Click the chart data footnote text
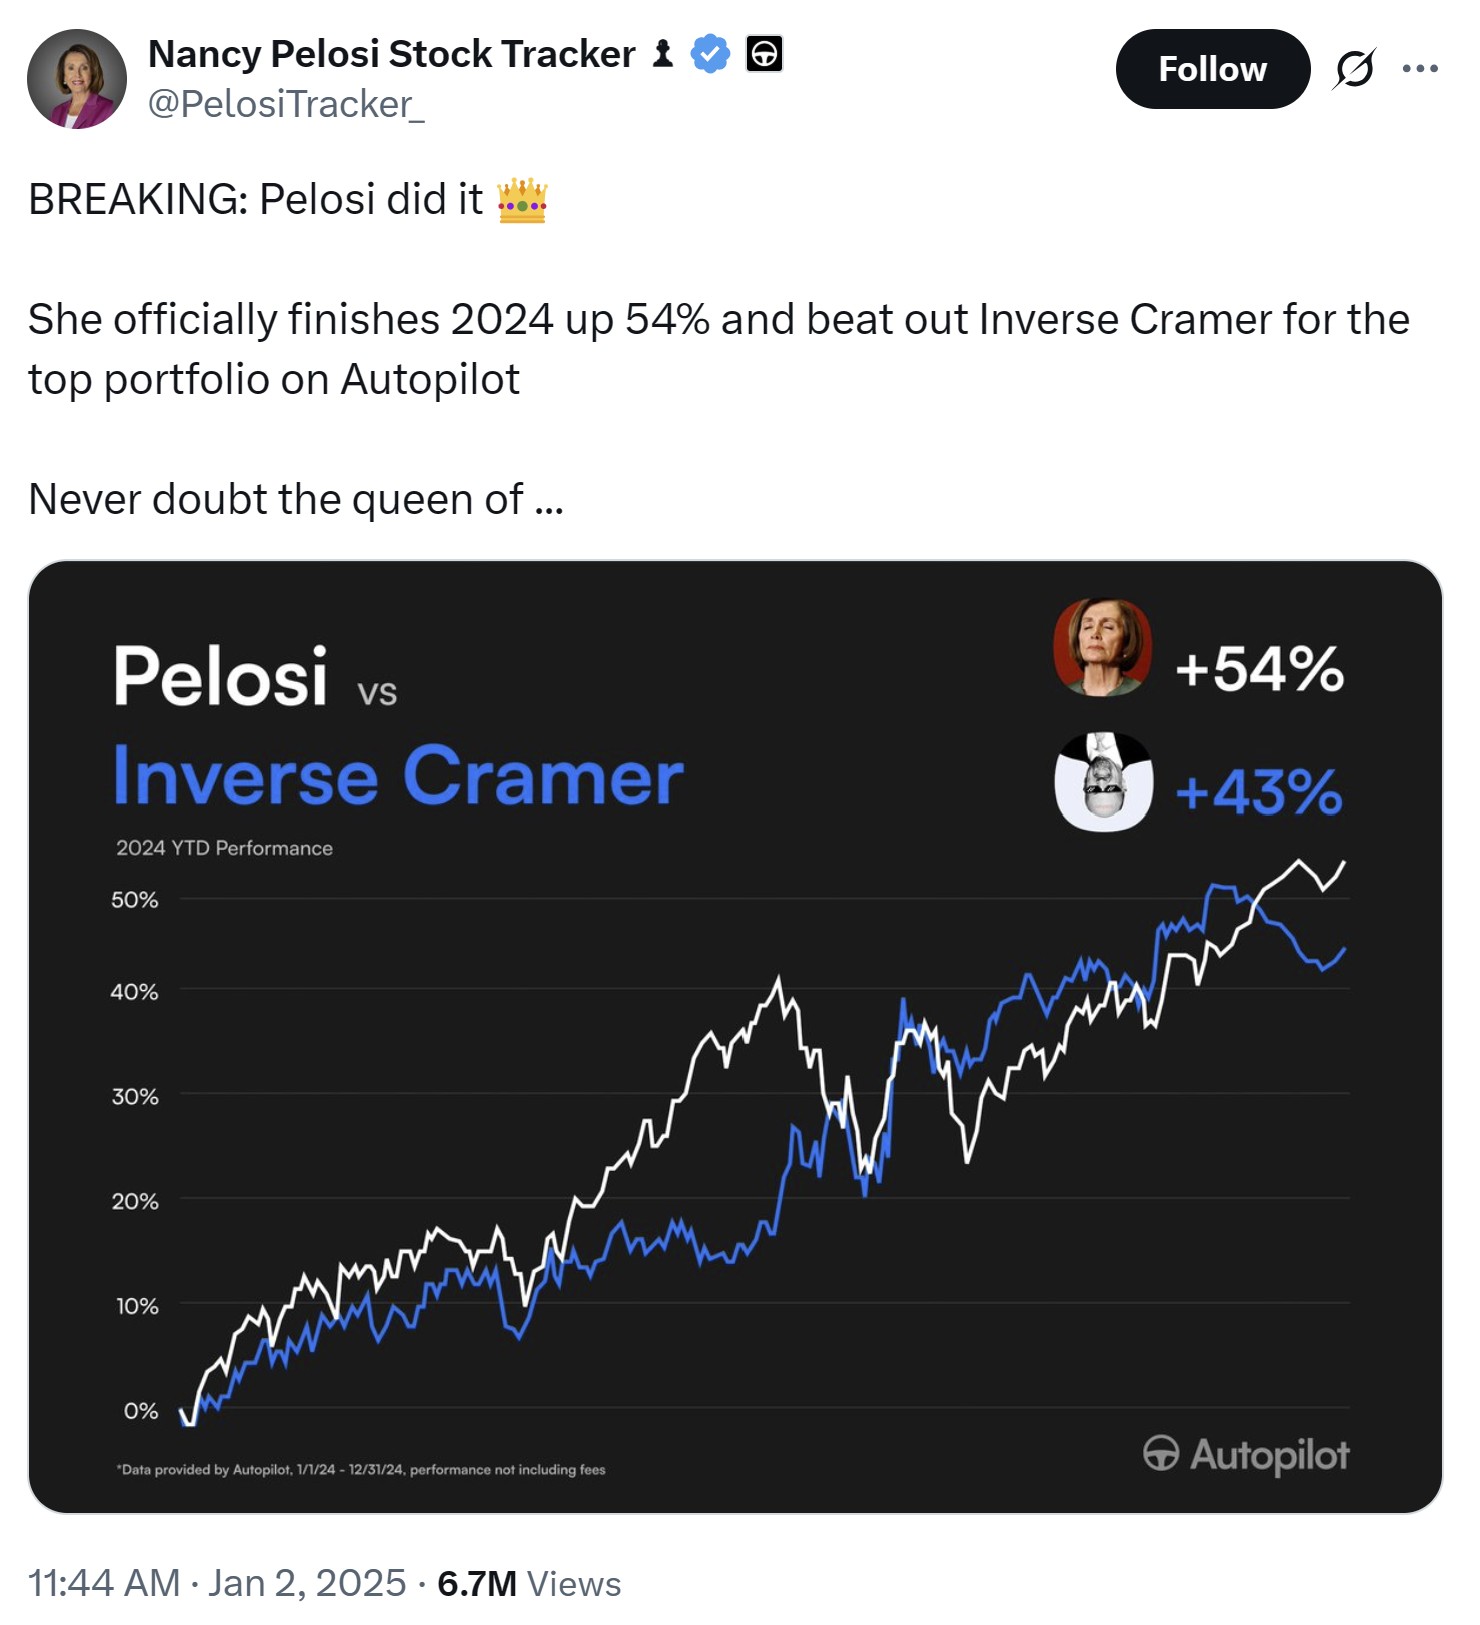This screenshot has width=1480, height=1625. pos(361,1469)
